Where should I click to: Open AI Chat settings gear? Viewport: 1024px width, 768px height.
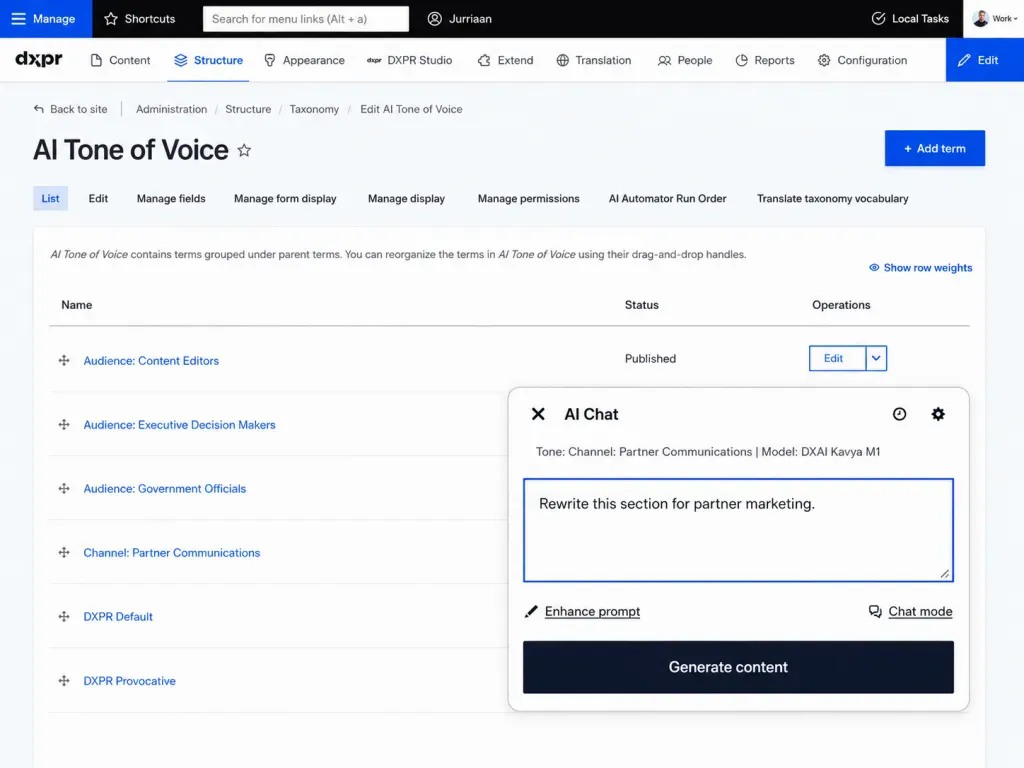[938, 414]
